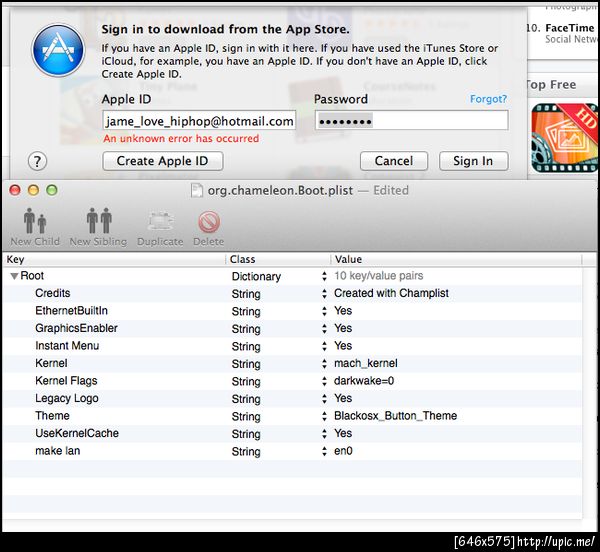Click the Yes value for UseKernelCache

point(343,433)
